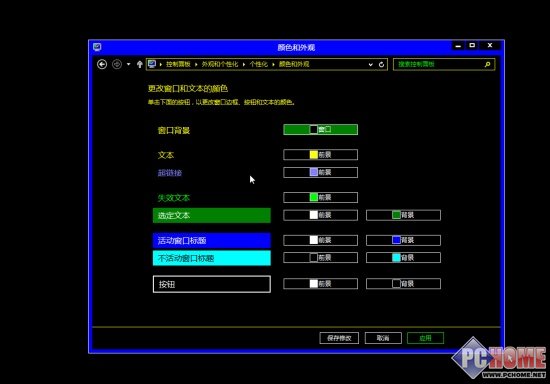Viewport: 550px width, 384px height.
Task: Expand the address bar history dropdown
Action: click(370, 65)
